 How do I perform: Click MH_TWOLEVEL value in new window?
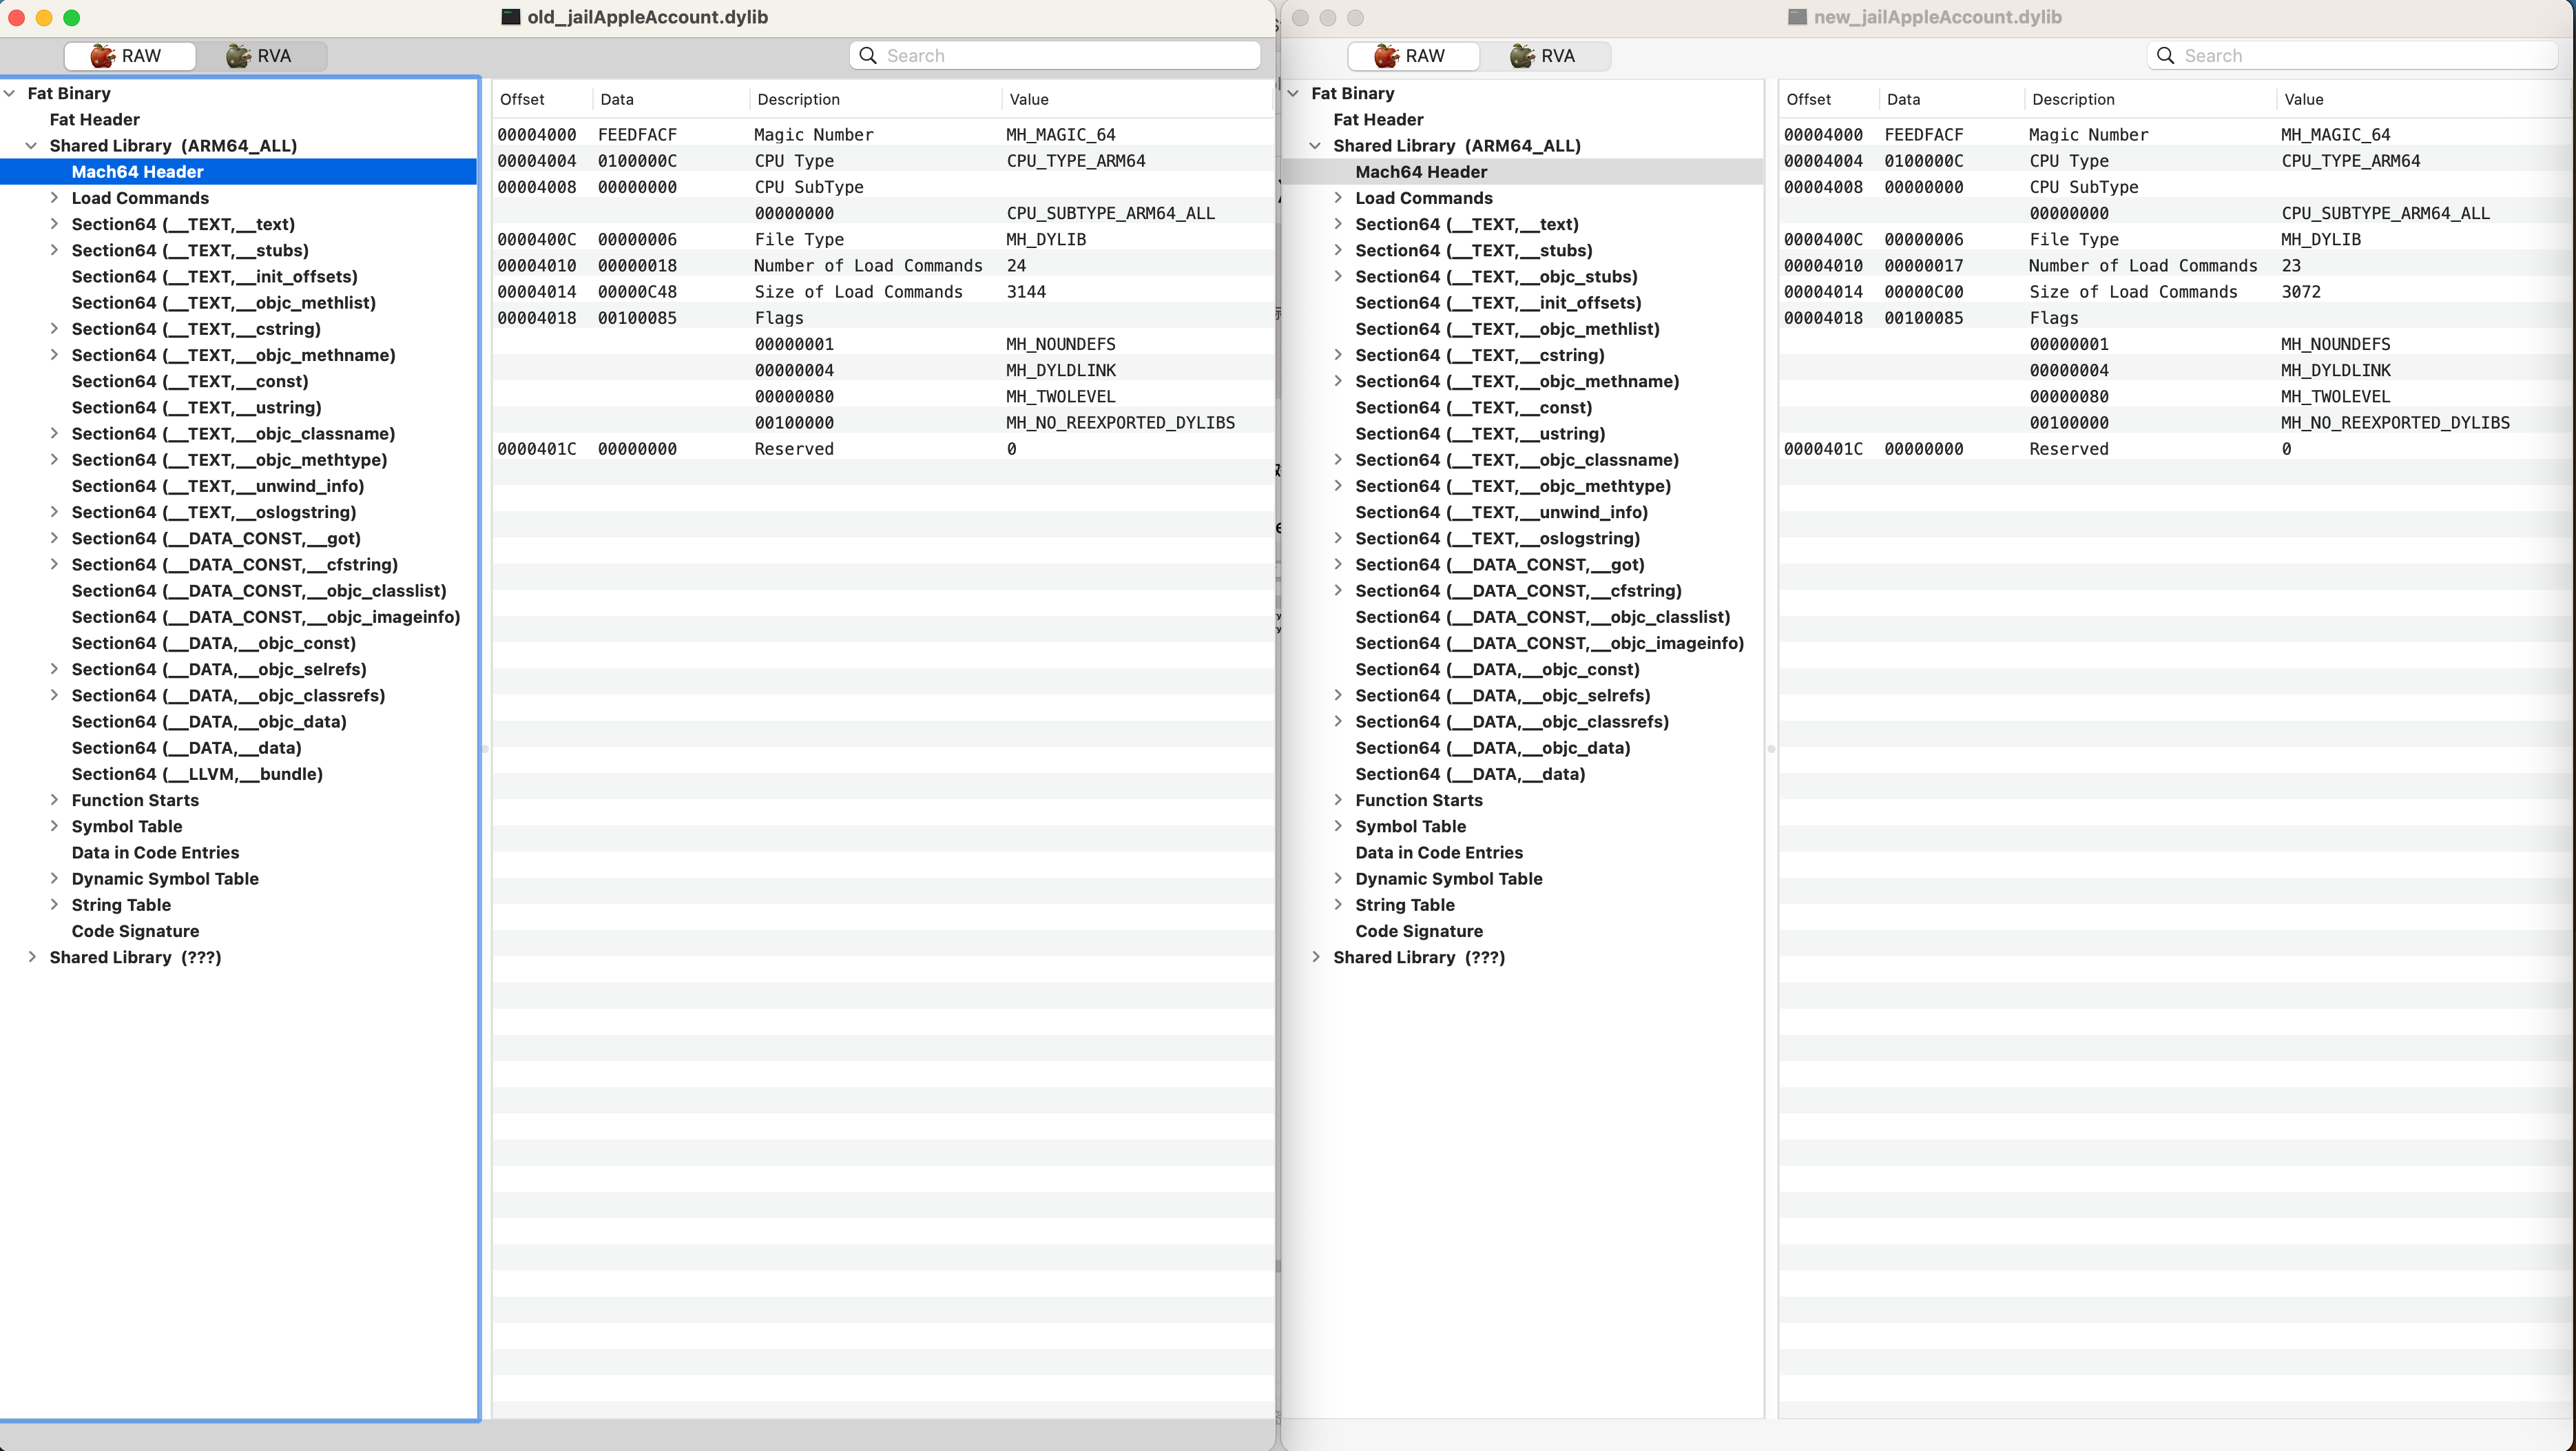point(2335,397)
